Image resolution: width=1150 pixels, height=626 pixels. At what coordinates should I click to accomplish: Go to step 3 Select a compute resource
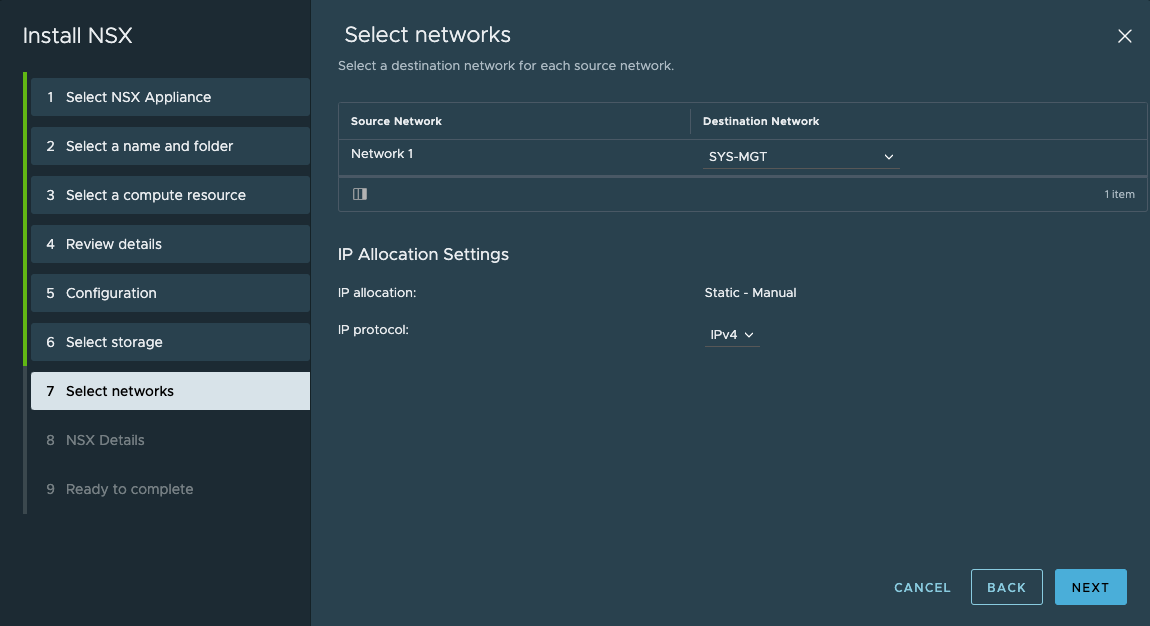point(170,195)
